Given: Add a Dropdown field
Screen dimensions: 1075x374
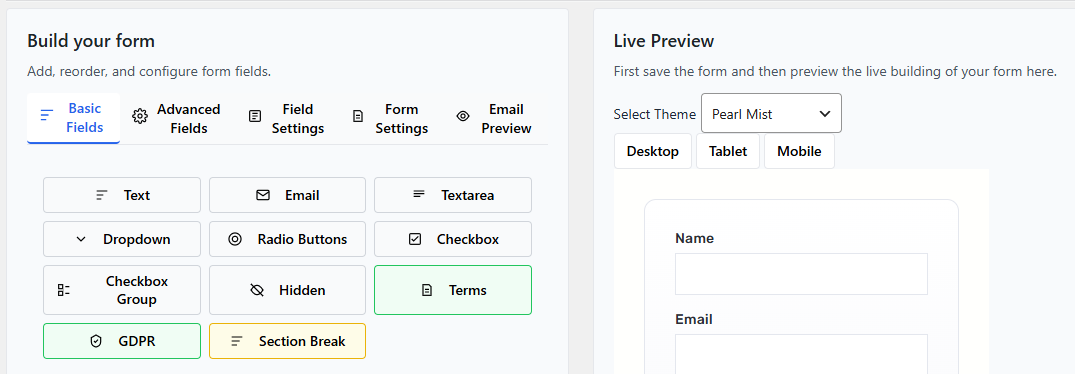Looking at the screenshot, I should [122, 239].
